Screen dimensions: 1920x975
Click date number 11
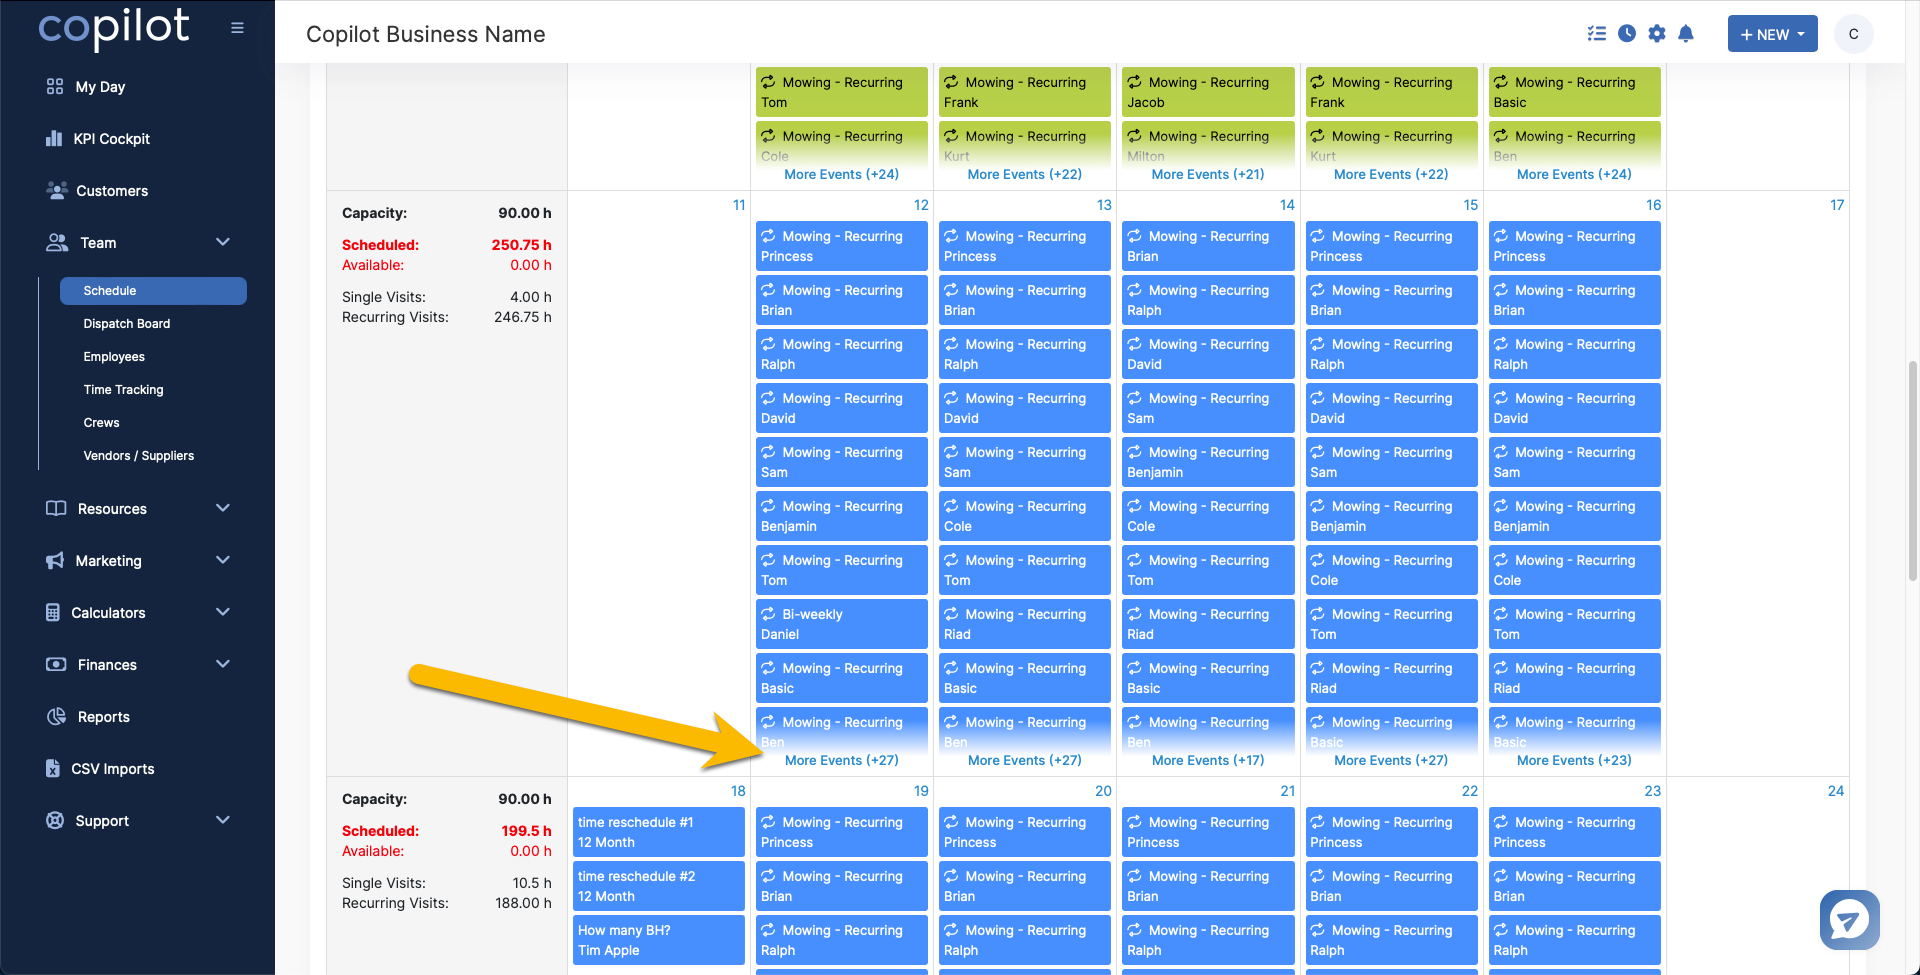(x=739, y=205)
